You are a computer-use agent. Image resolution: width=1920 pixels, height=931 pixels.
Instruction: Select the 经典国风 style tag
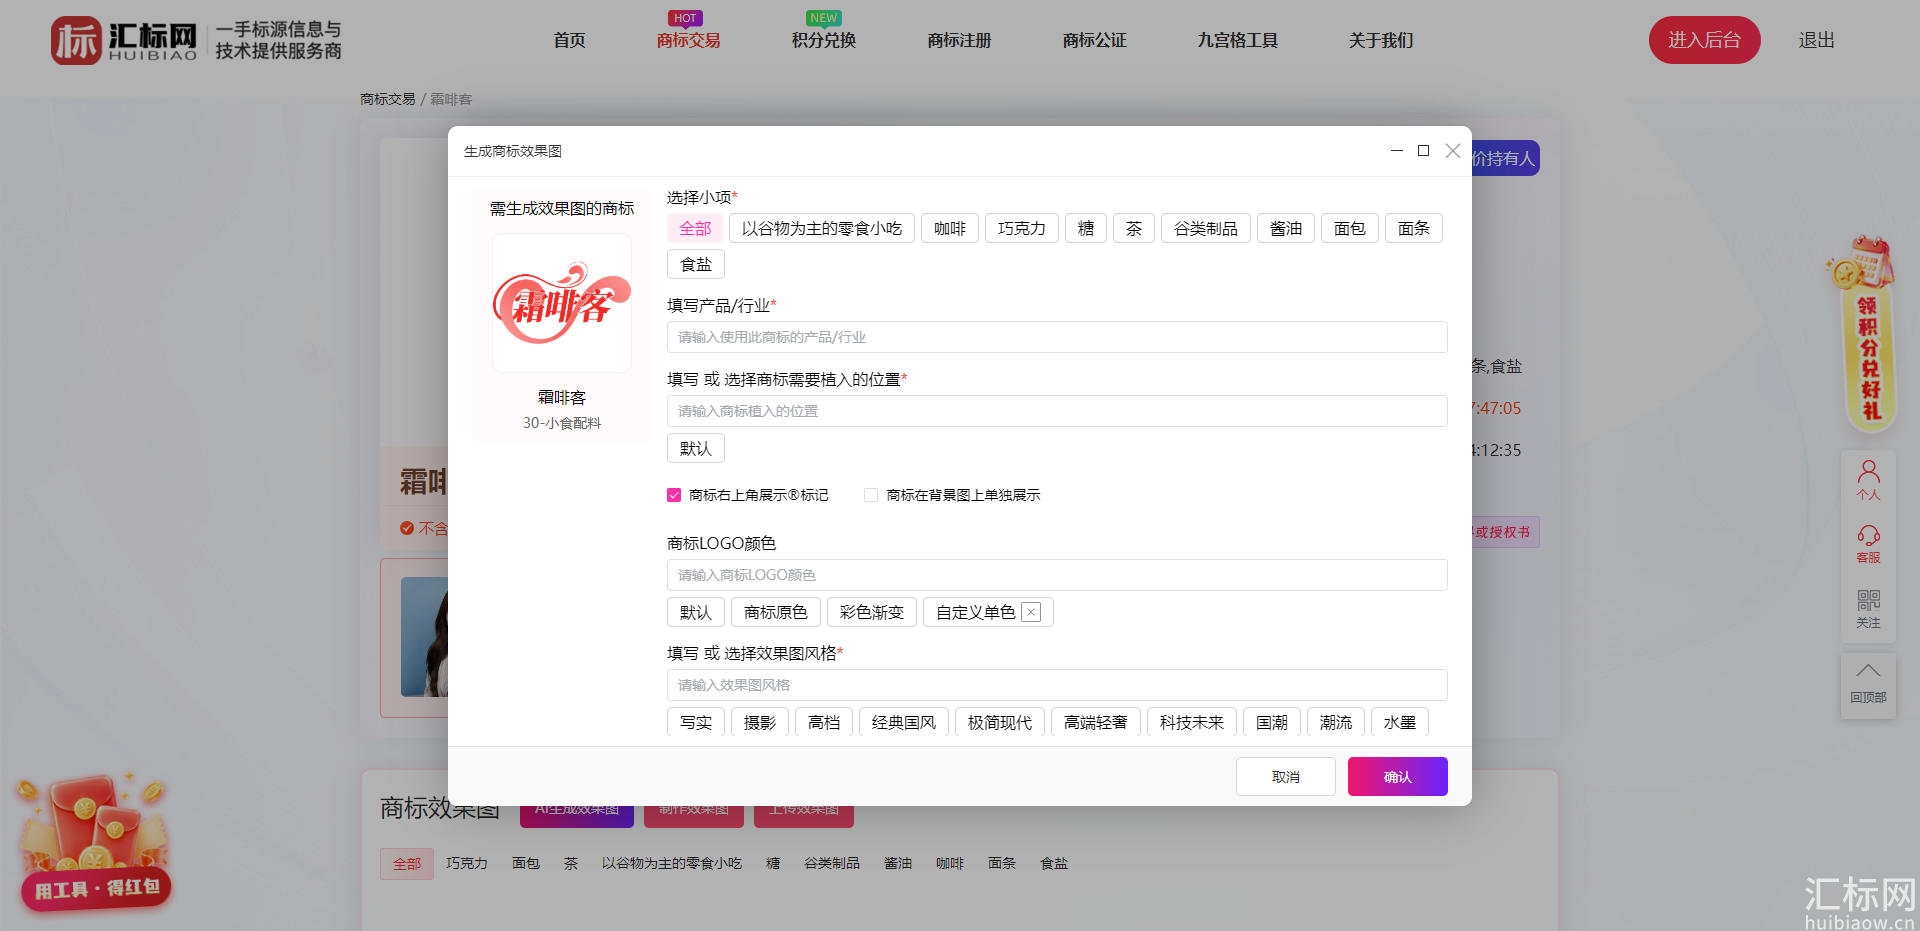click(x=904, y=722)
